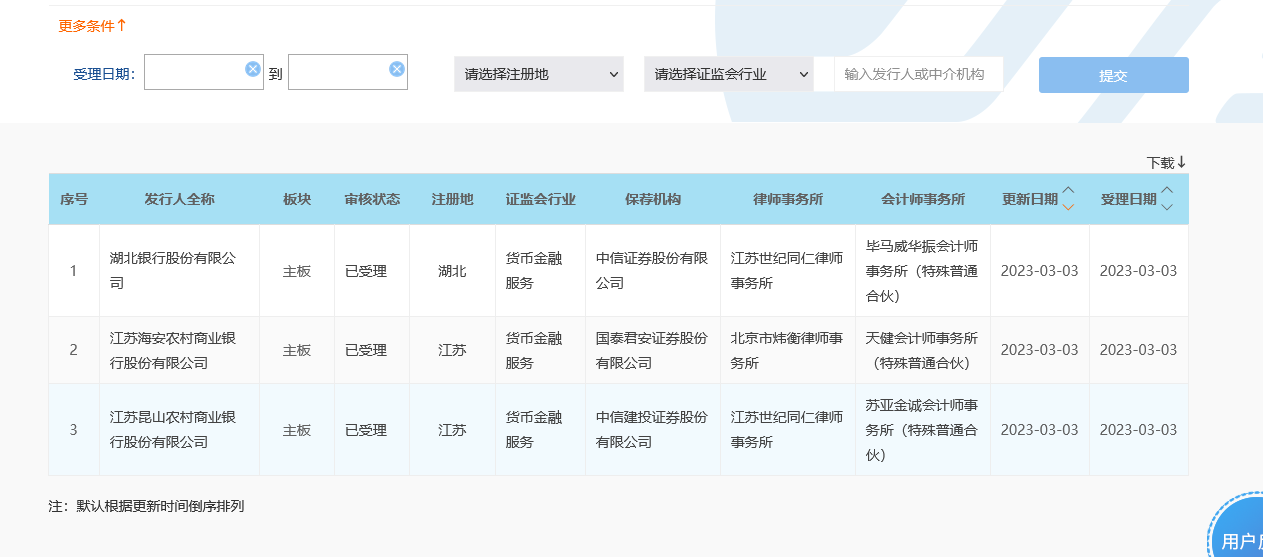Click 货币金融服务 cell in 江苏昆山 row
Screen dimensions: 1263x557
540,430
